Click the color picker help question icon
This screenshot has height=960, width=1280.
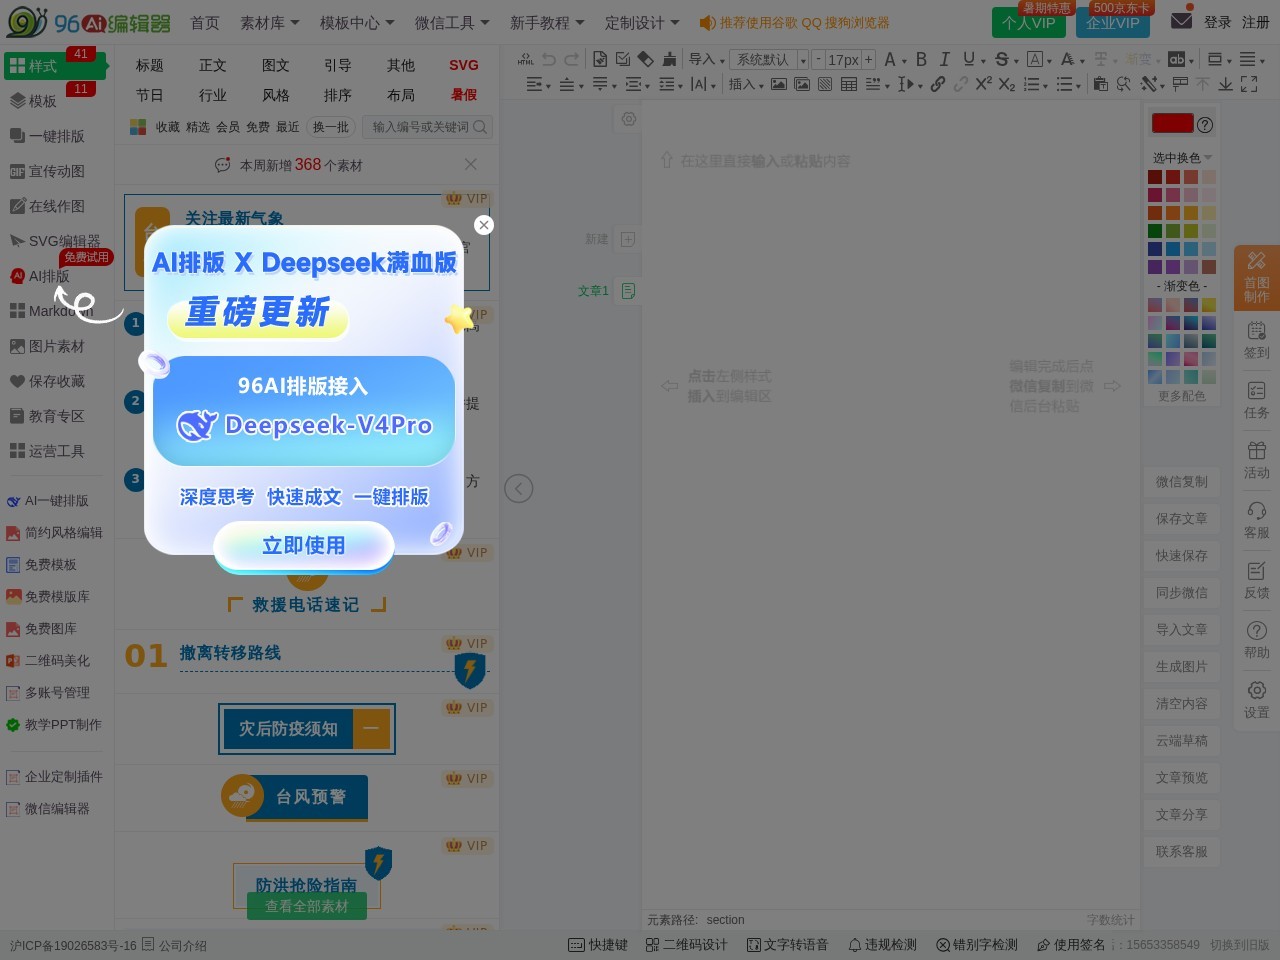coord(1205,125)
